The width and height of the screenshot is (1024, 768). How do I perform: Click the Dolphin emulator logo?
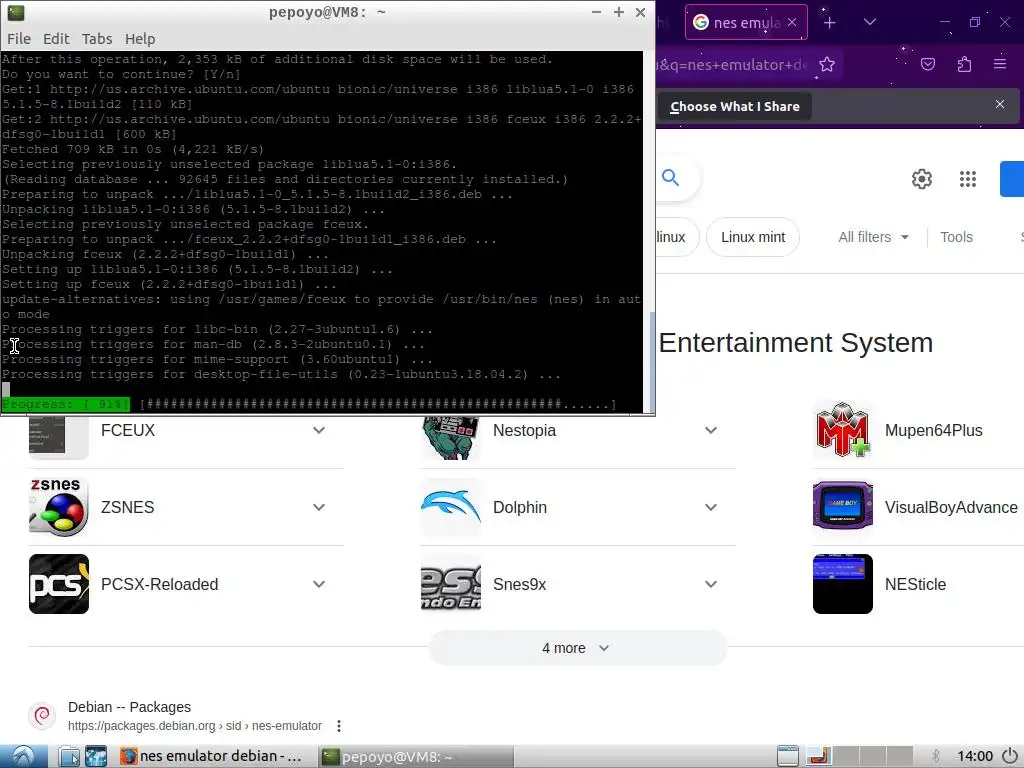(451, 507)
